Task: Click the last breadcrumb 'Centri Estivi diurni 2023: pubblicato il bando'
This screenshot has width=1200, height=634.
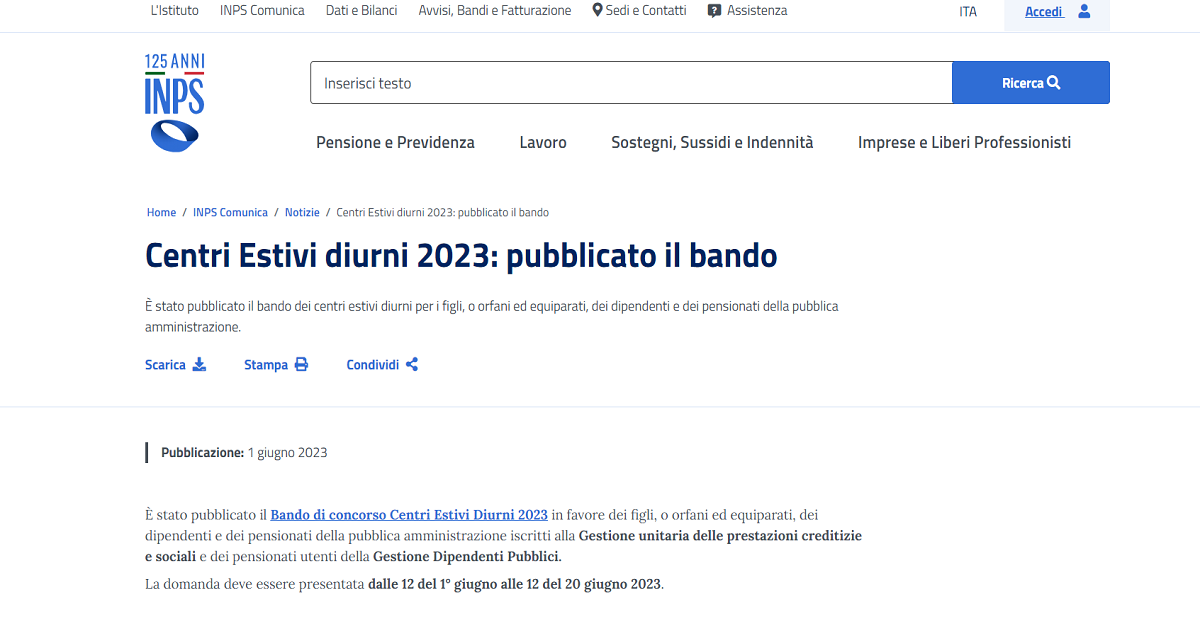Action: 442,212
